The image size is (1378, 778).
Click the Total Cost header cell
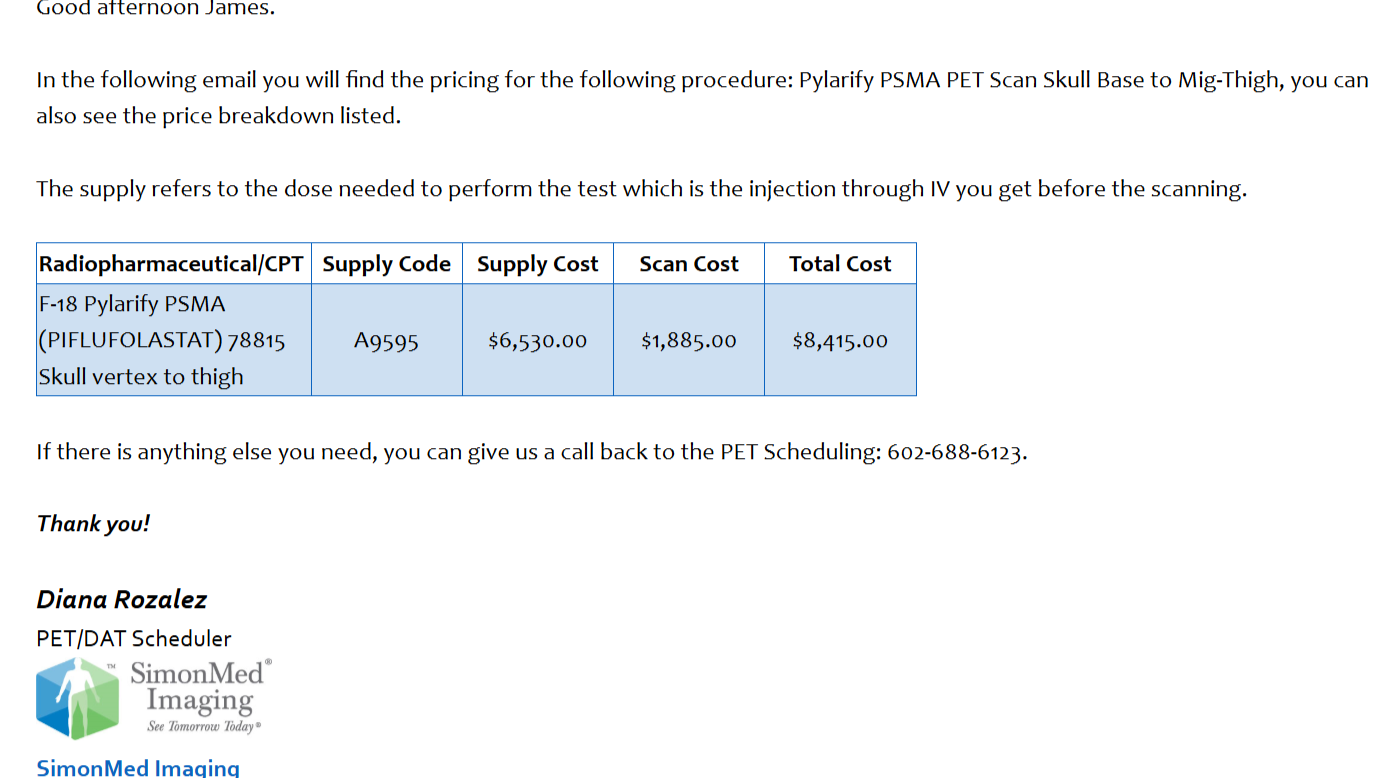click(x=840, y=264)
